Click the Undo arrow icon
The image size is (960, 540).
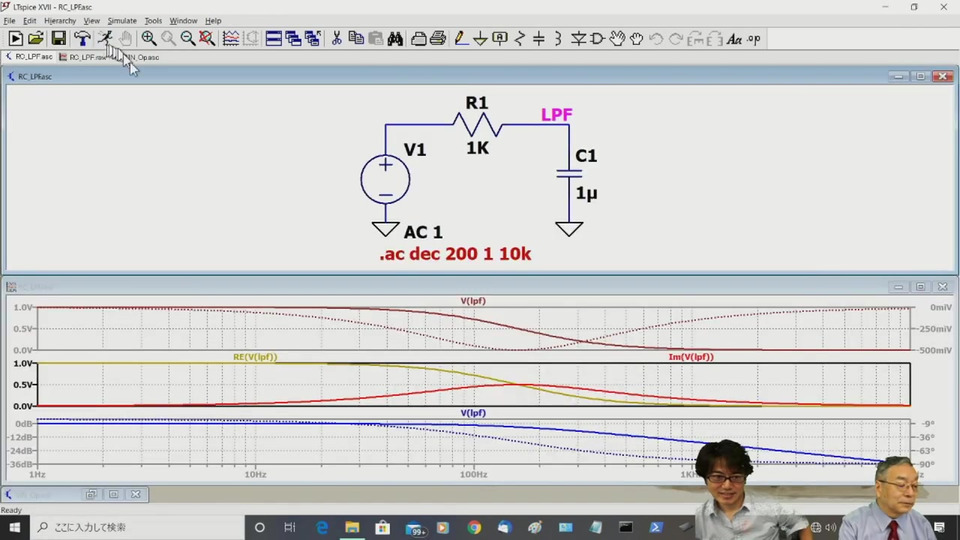[656, 39]
